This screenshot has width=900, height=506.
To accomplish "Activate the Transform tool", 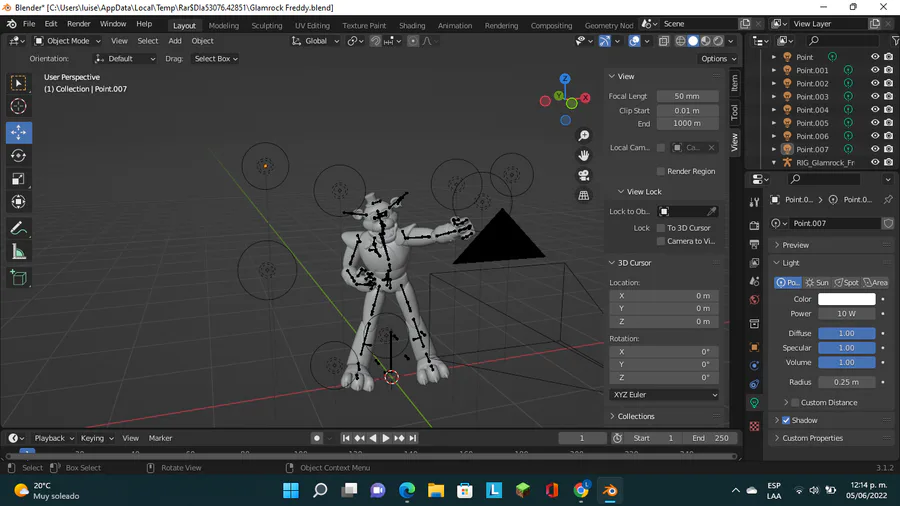I will click(x=18, y=201).
